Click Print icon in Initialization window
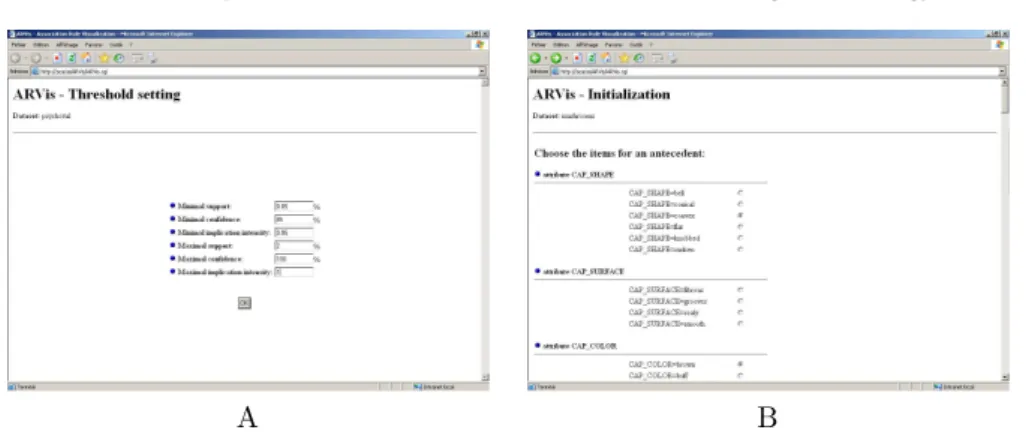This screenshot has height=433, width=1026. pos(673,58)
